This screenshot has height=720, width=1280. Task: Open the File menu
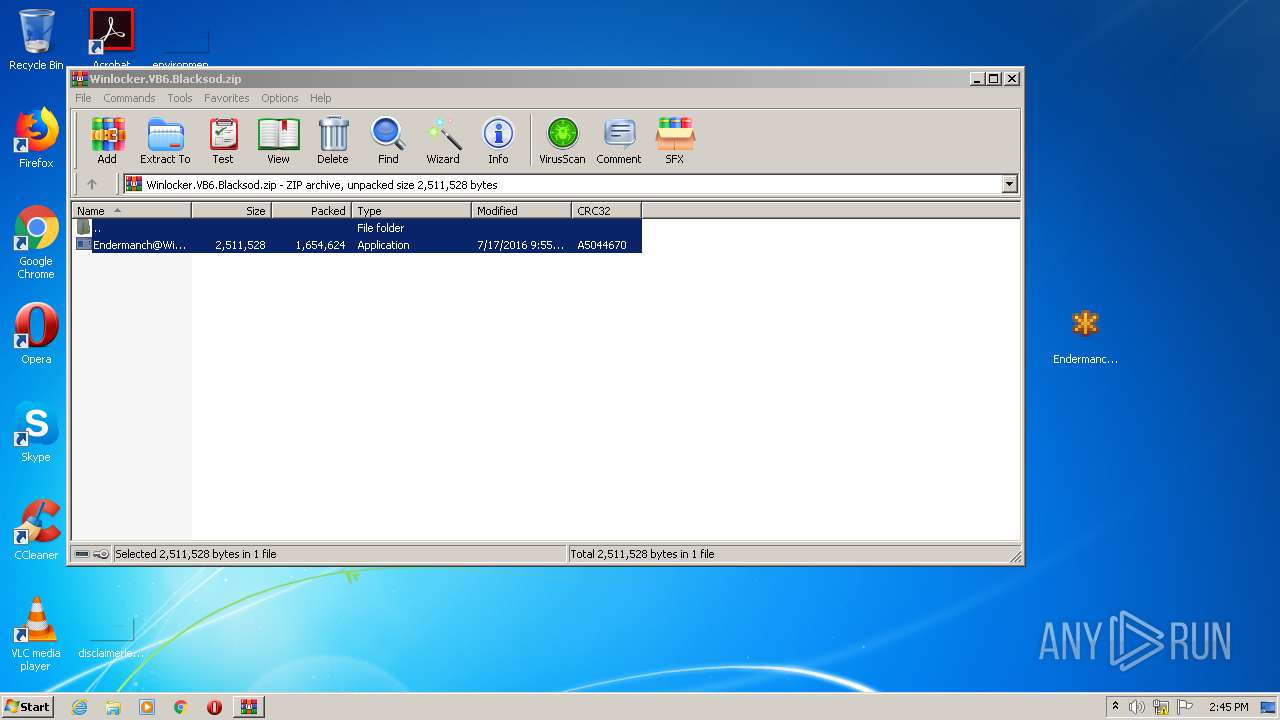[x=83, y=98]
